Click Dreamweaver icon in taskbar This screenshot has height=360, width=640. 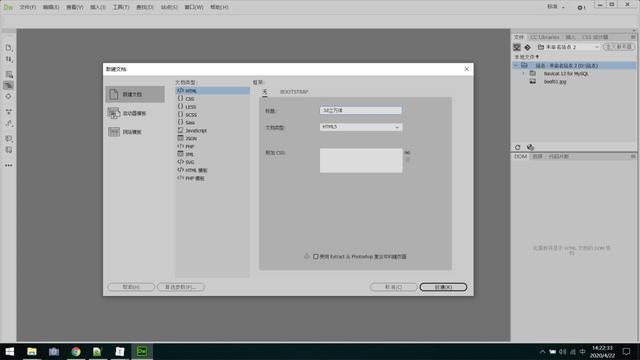(x=142, y=351)
